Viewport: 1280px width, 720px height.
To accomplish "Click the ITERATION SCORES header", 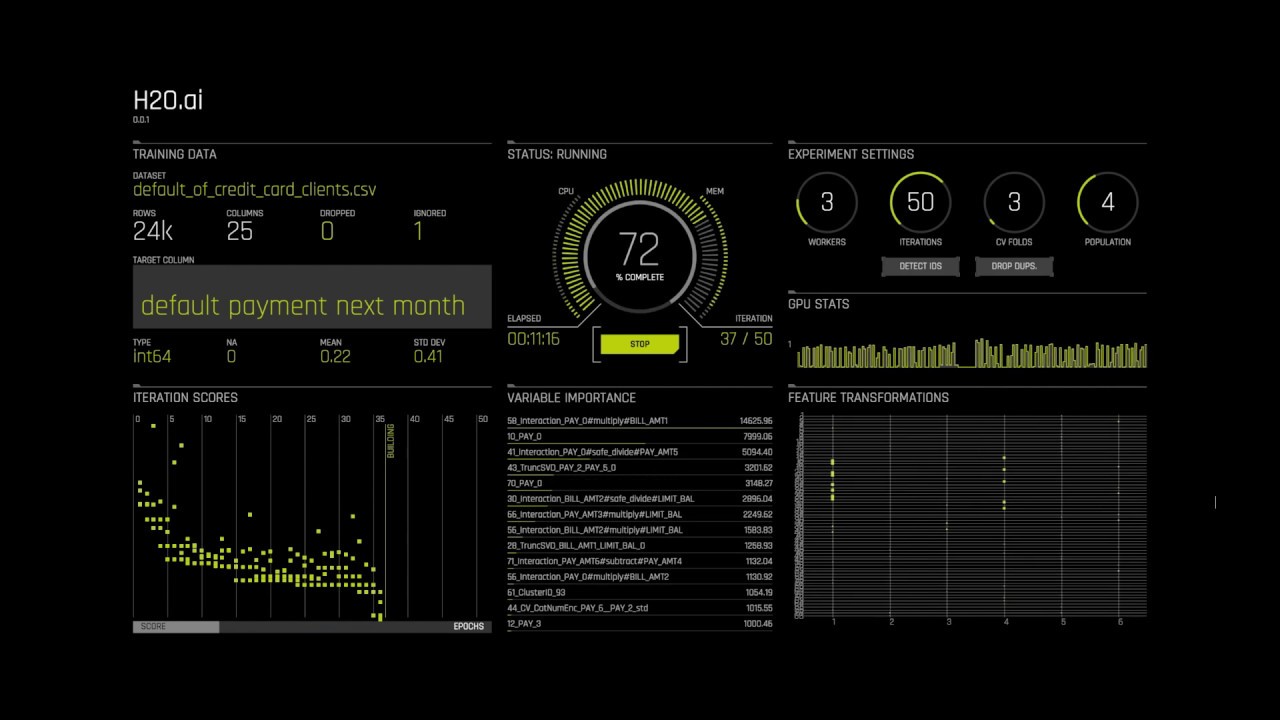I will coord(185,397).
